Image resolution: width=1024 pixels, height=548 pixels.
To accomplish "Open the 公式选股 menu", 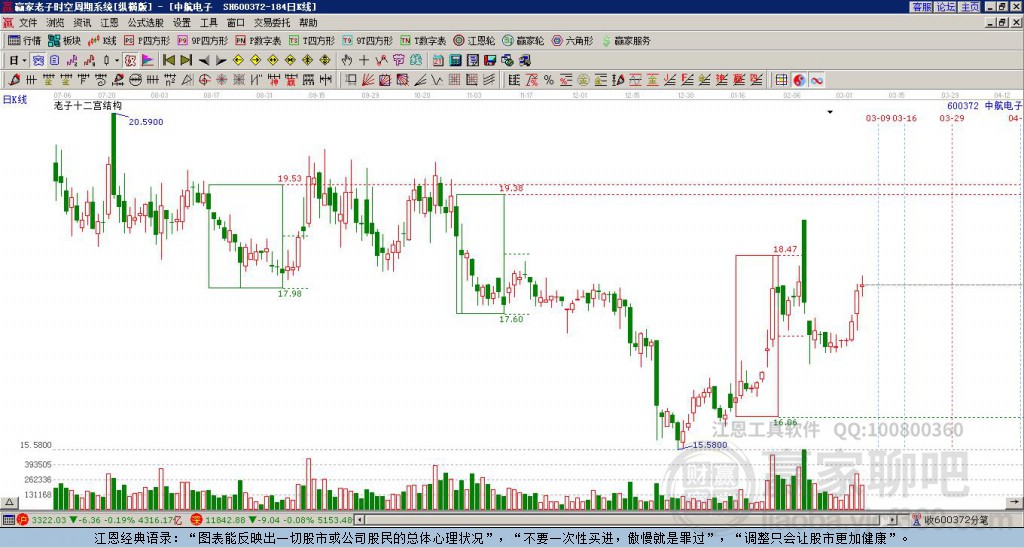I will point(146,23).
